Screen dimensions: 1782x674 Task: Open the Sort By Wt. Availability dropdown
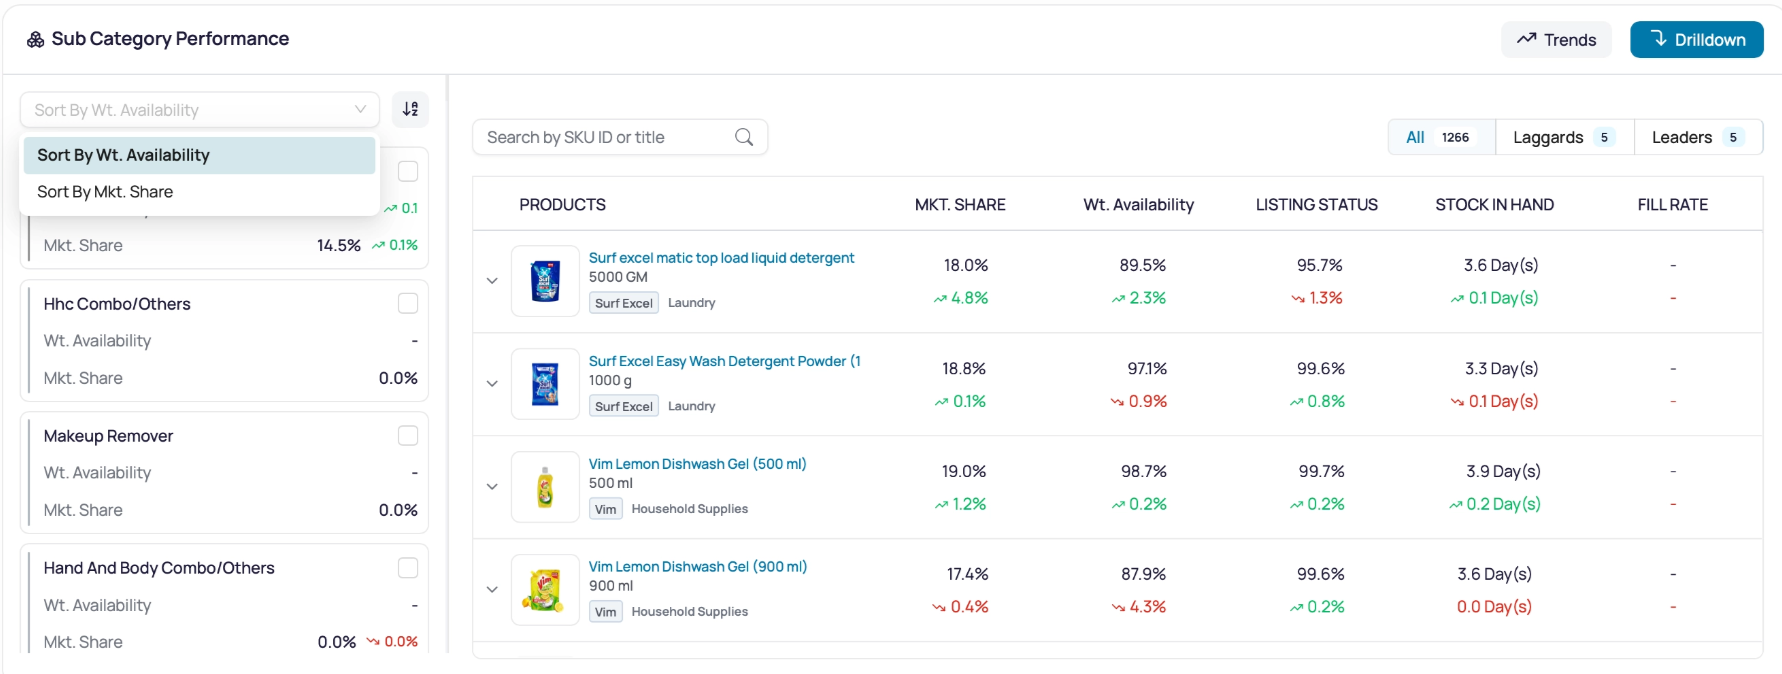200,110
